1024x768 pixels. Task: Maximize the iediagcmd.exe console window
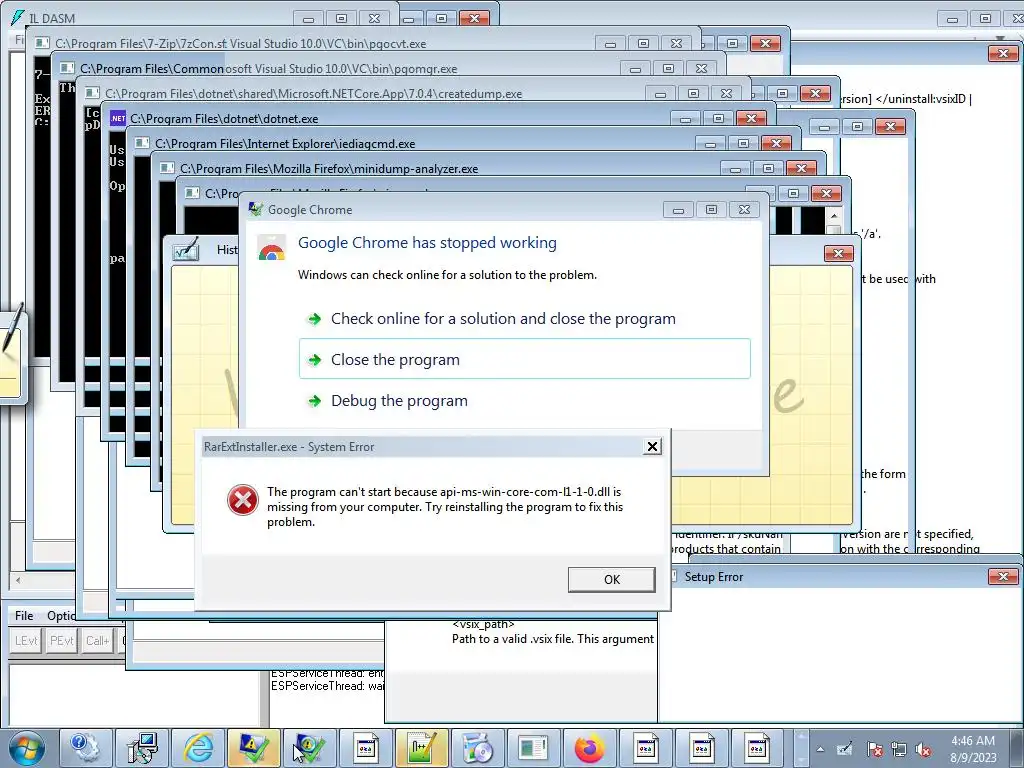(x=743, y=143)
